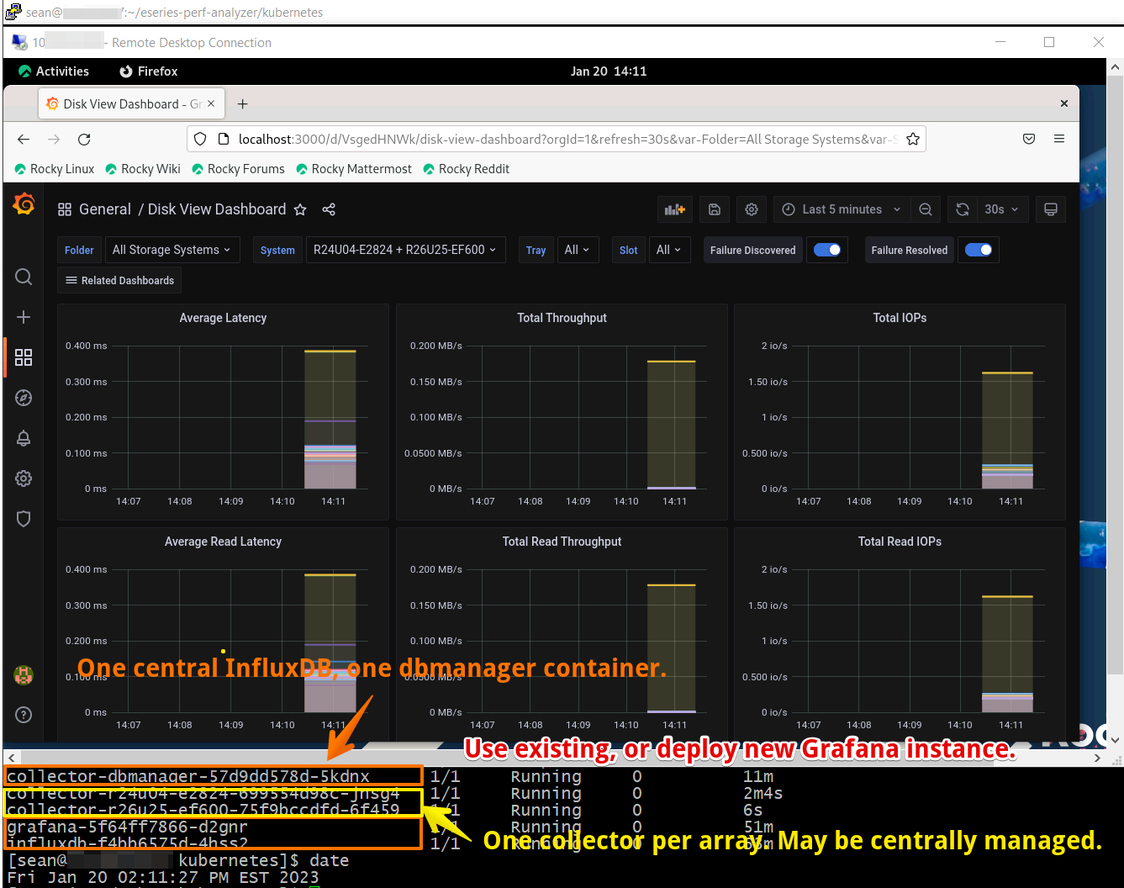Open the Tray All dropdown
1124x888 pixels.
click(577, 249)
